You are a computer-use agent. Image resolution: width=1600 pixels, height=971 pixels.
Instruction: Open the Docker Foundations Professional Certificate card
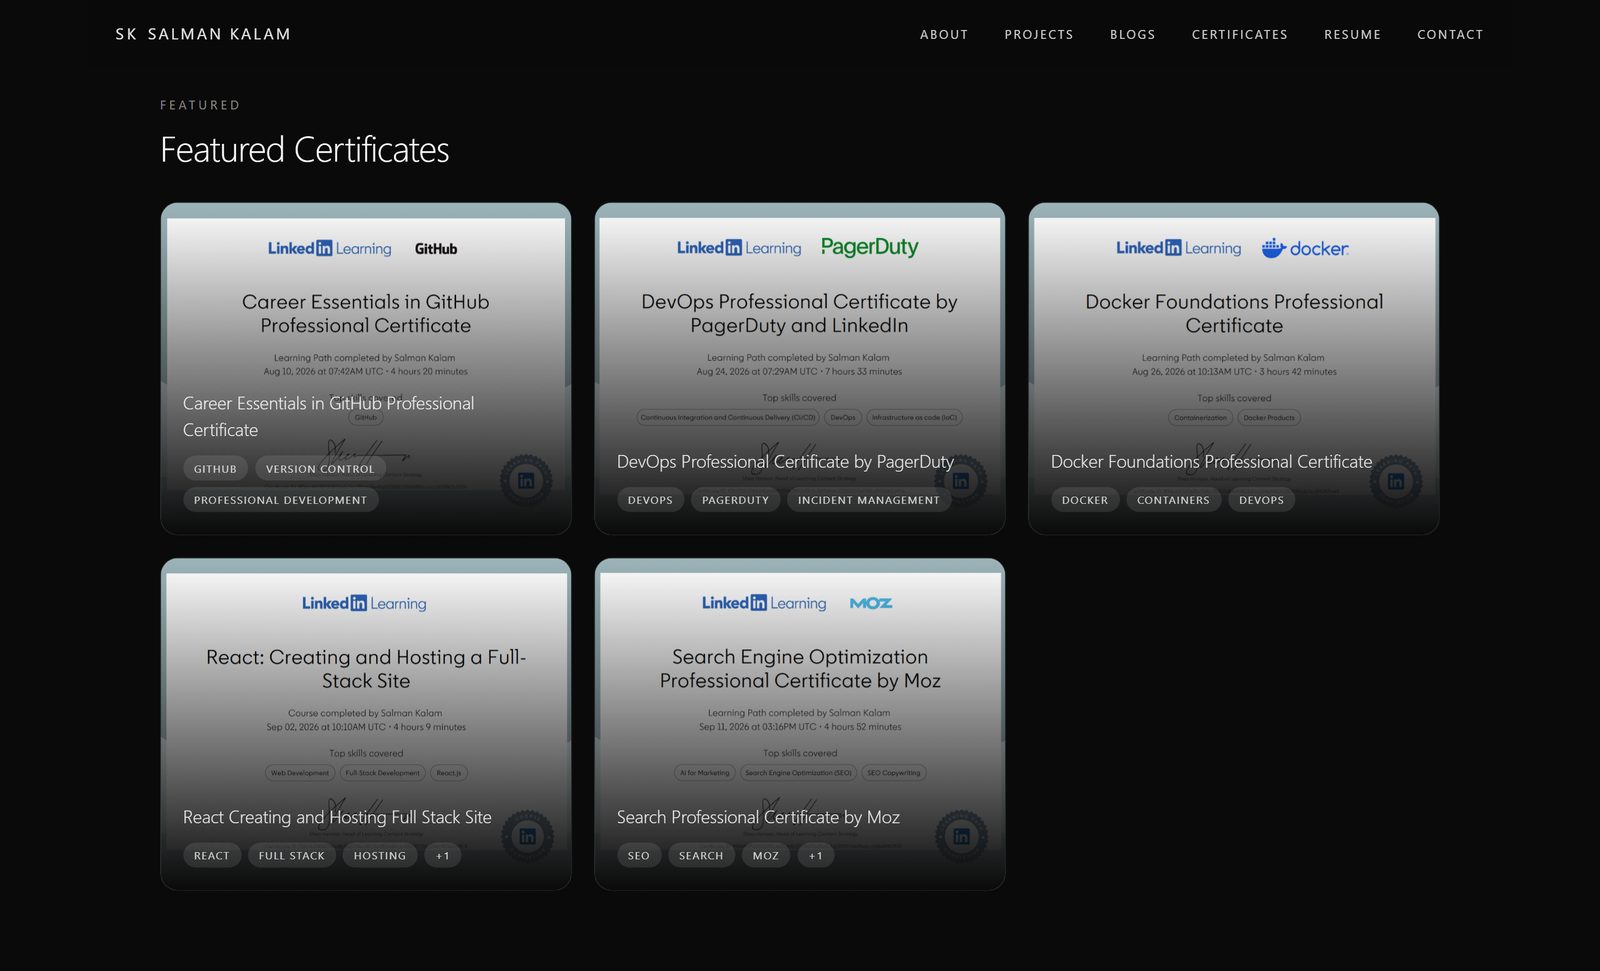point(1234,369)
